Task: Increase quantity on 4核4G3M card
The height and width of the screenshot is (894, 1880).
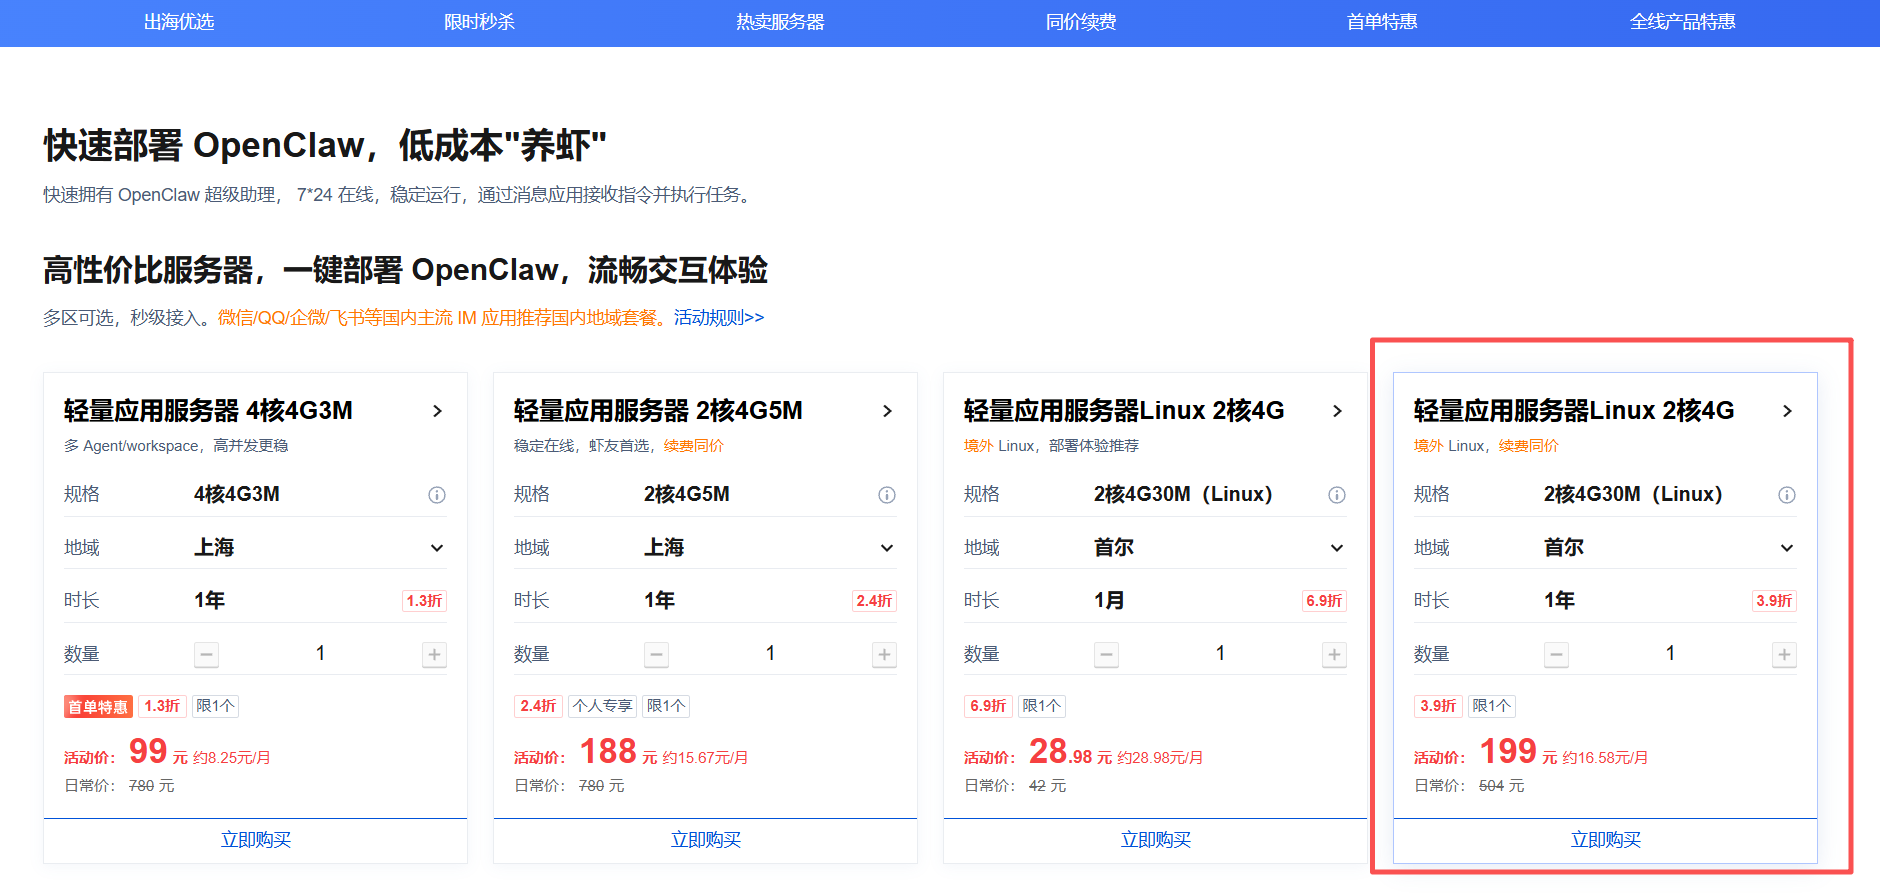Action: [434, 655]
